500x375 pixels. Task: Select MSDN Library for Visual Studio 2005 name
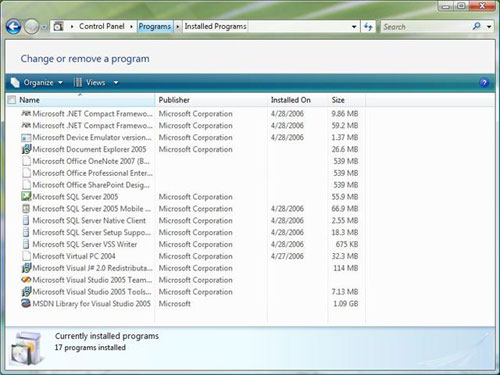[x=91, y=304]
